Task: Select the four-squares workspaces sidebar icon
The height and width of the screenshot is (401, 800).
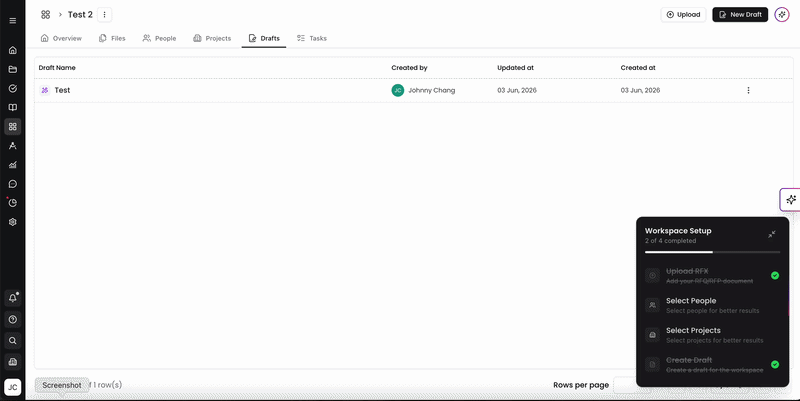Action: [13, 127]
